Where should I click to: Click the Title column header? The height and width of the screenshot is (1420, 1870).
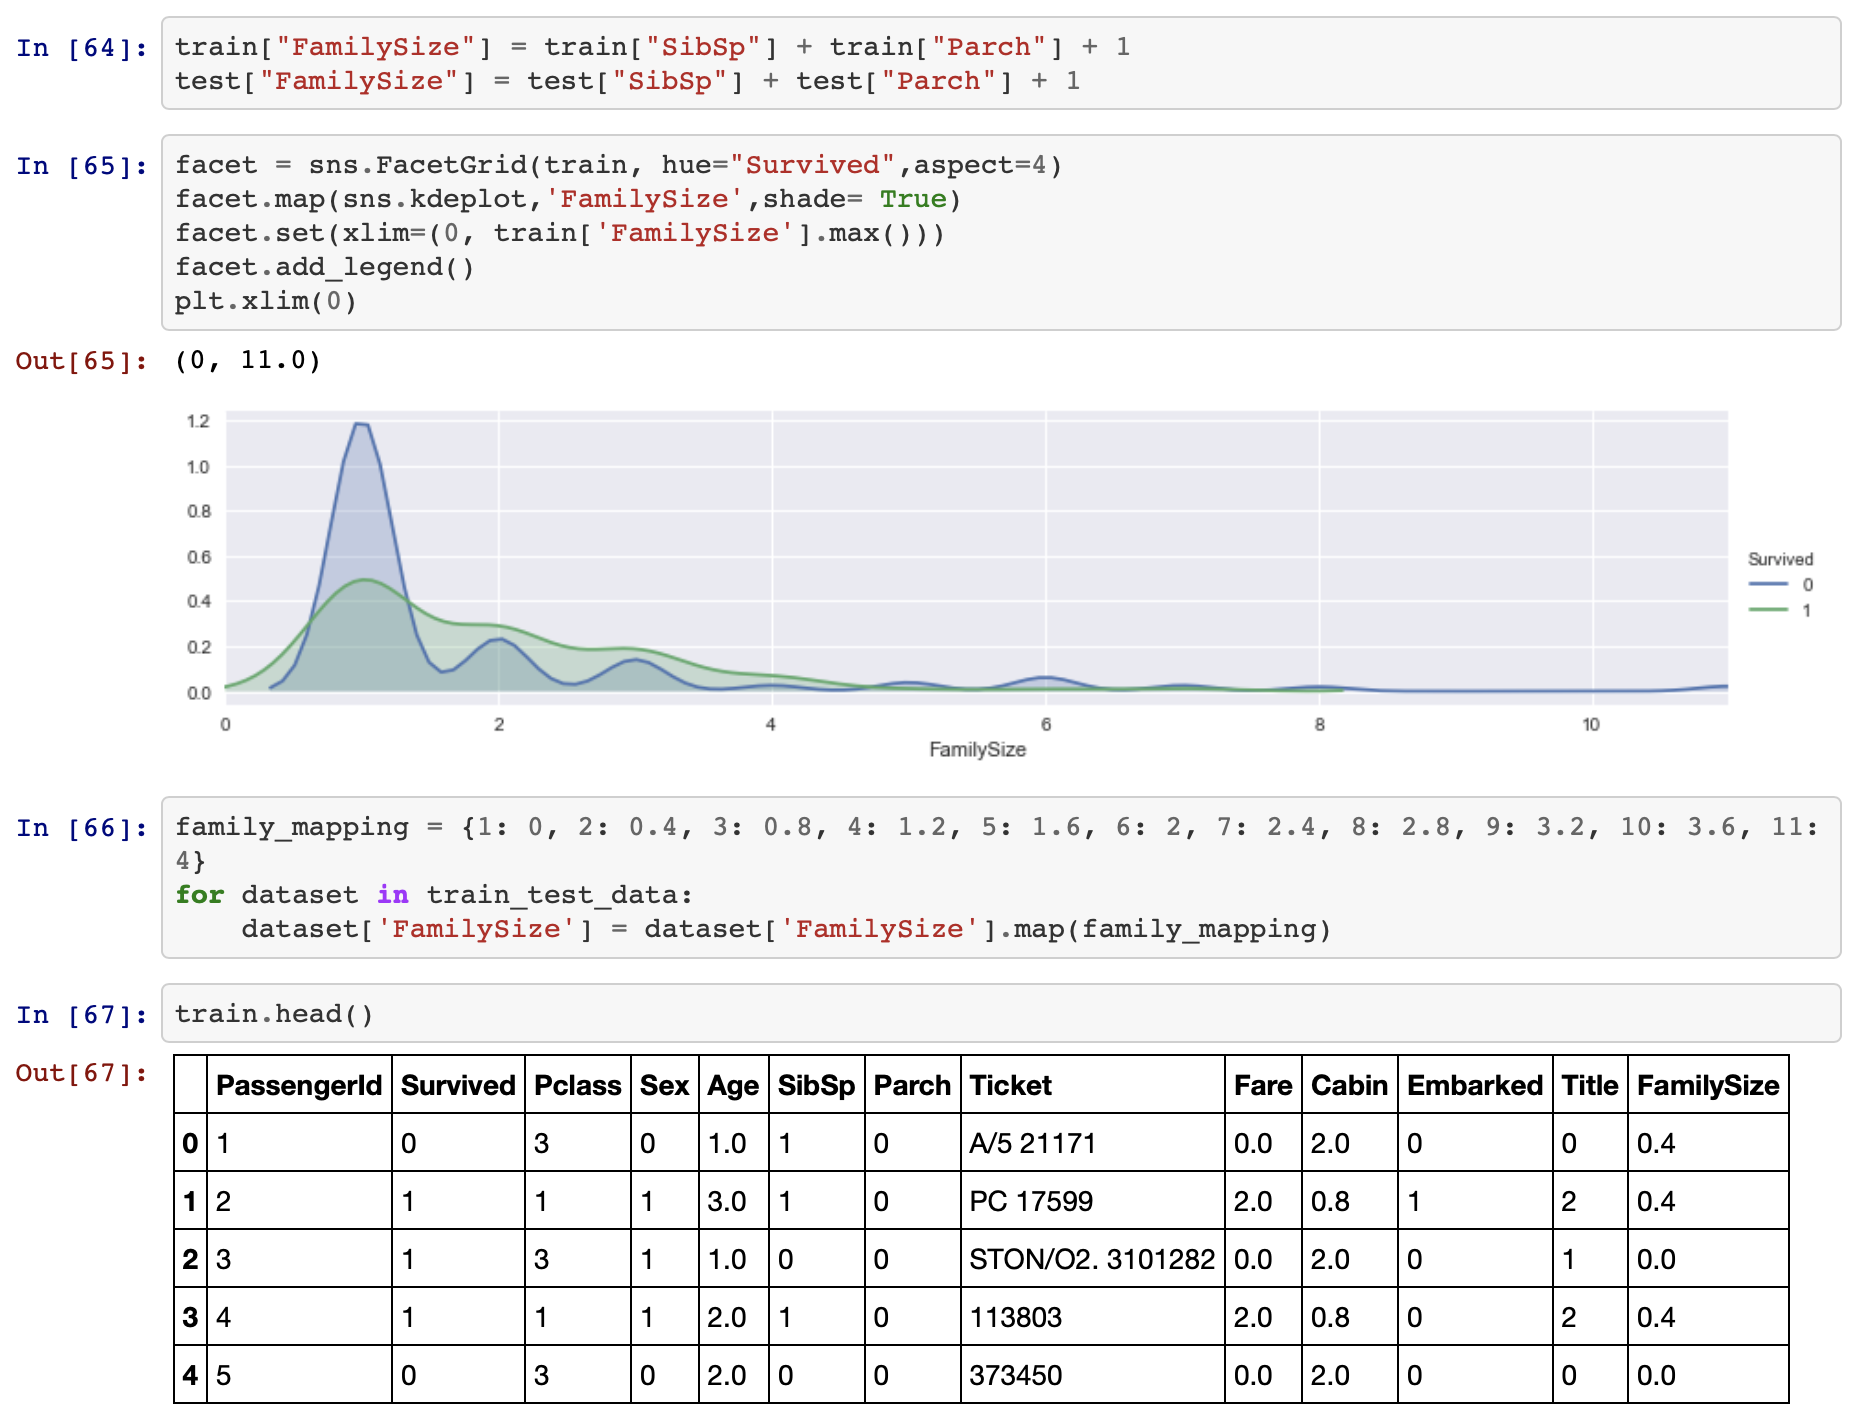click(x=1590, y=1085)
